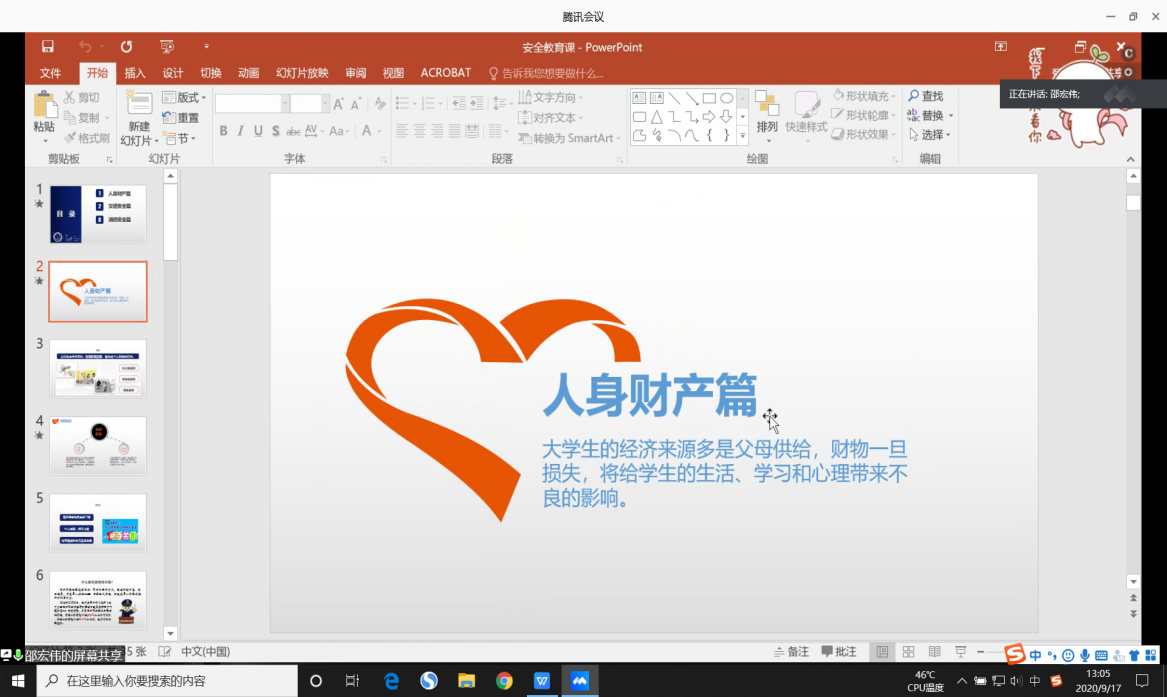
Task: Open the Layout (版式) dropdown
Action: (185, 98)
